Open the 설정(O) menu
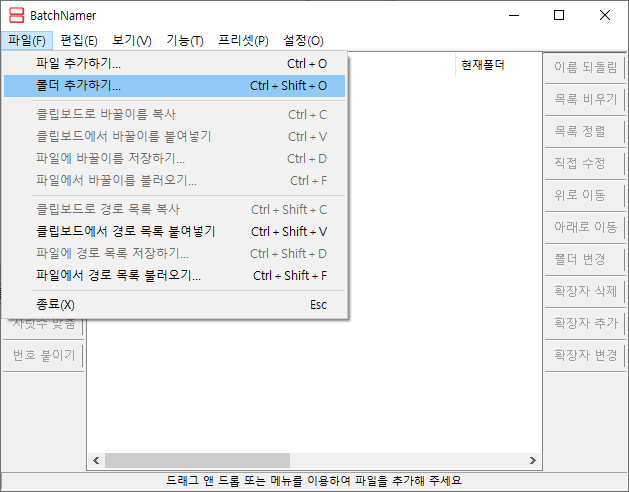Viewport: 629px width, 492px height. click(x=303, y=41)
